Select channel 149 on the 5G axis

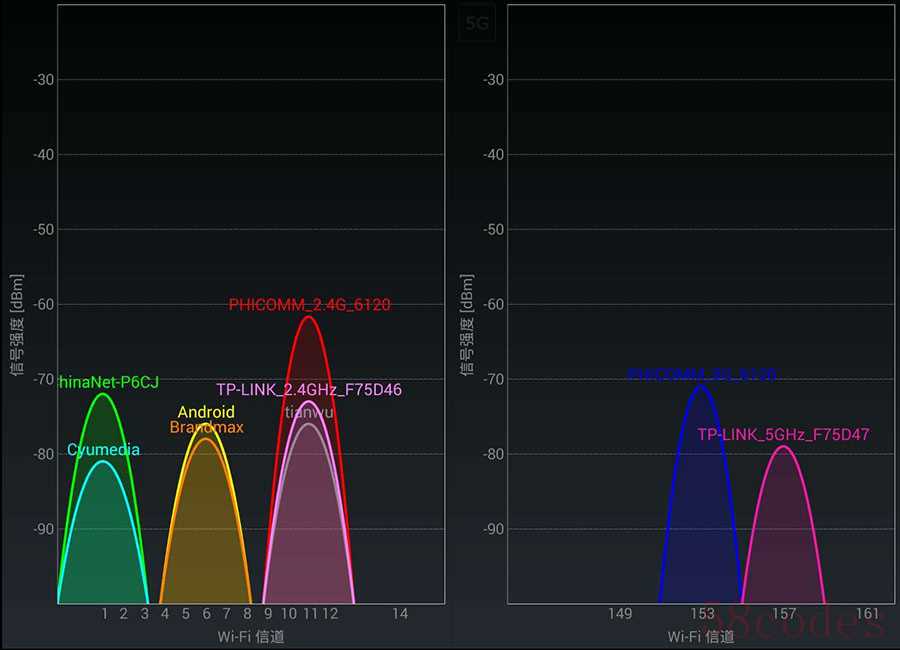(620, 614)
